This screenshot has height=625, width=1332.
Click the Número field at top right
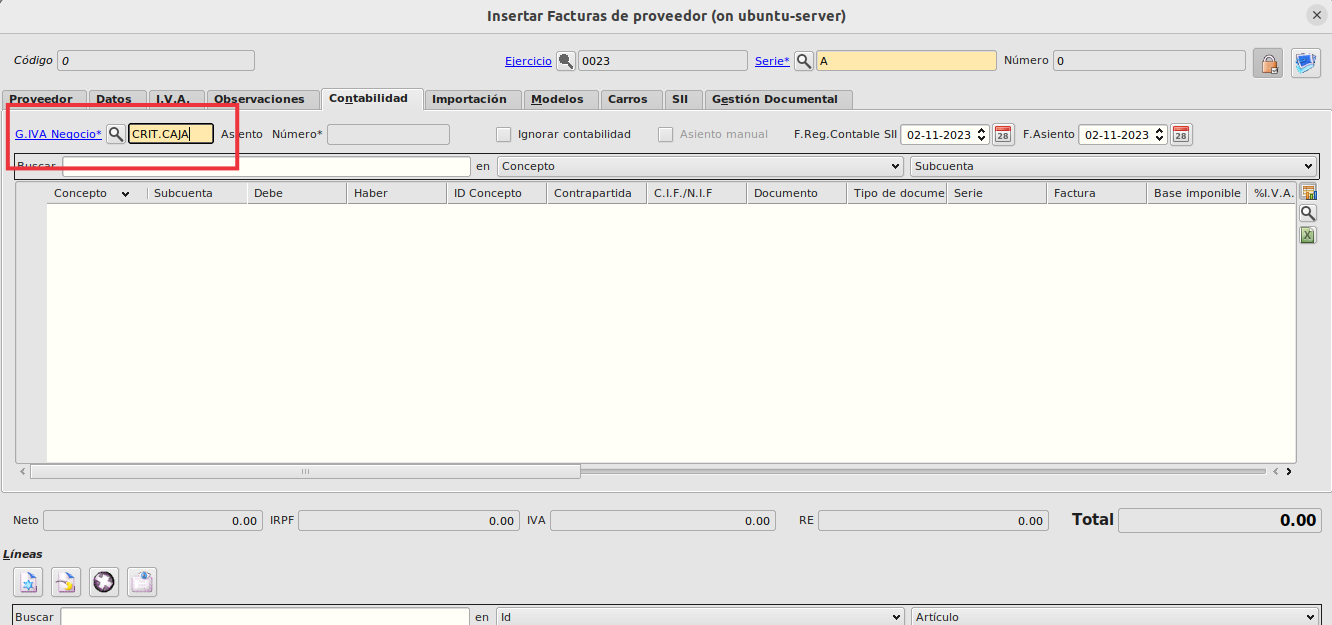1149,61
